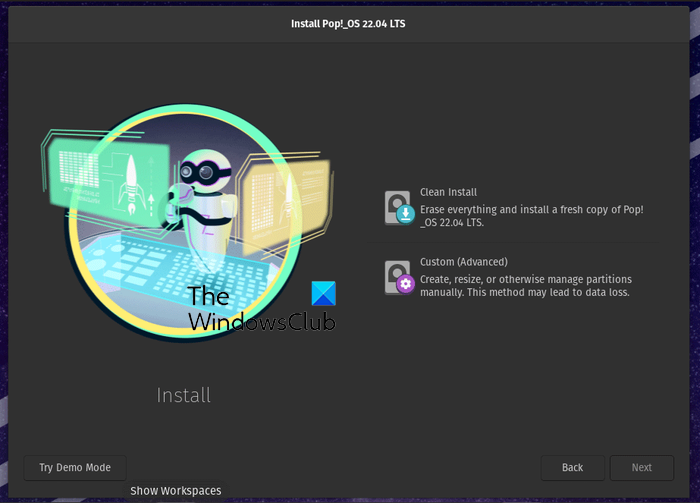700x503 pixels.
Task: Click the Try Demo Mode button
Action: point(75,467)
